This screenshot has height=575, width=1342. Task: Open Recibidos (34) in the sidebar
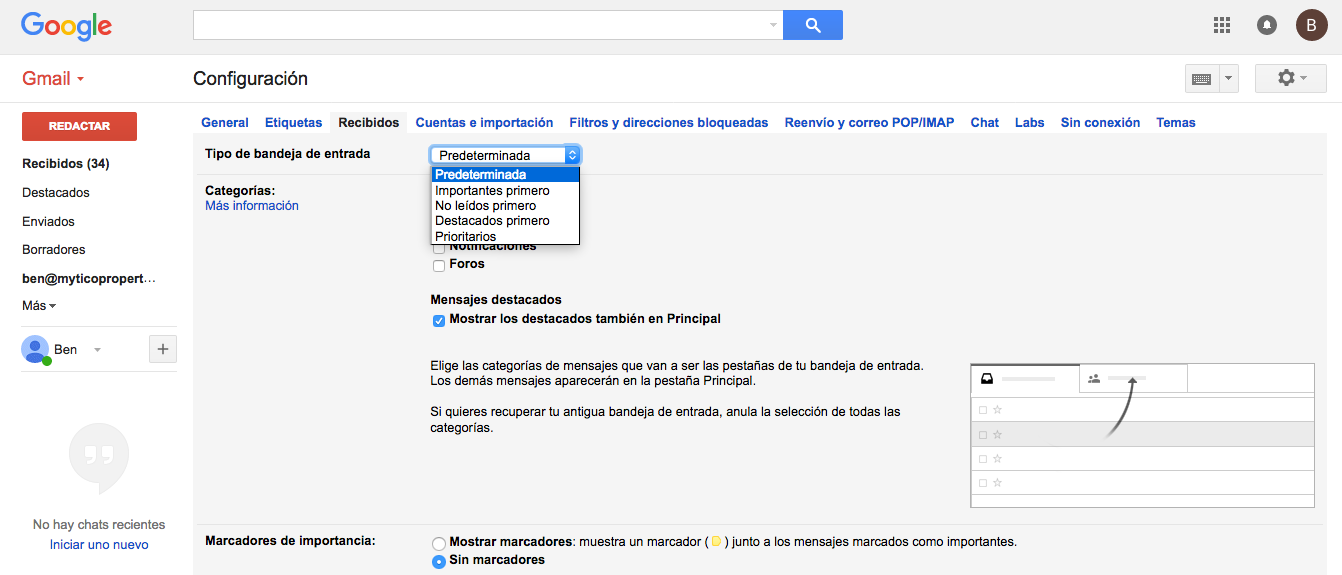(x=66, y=164)
